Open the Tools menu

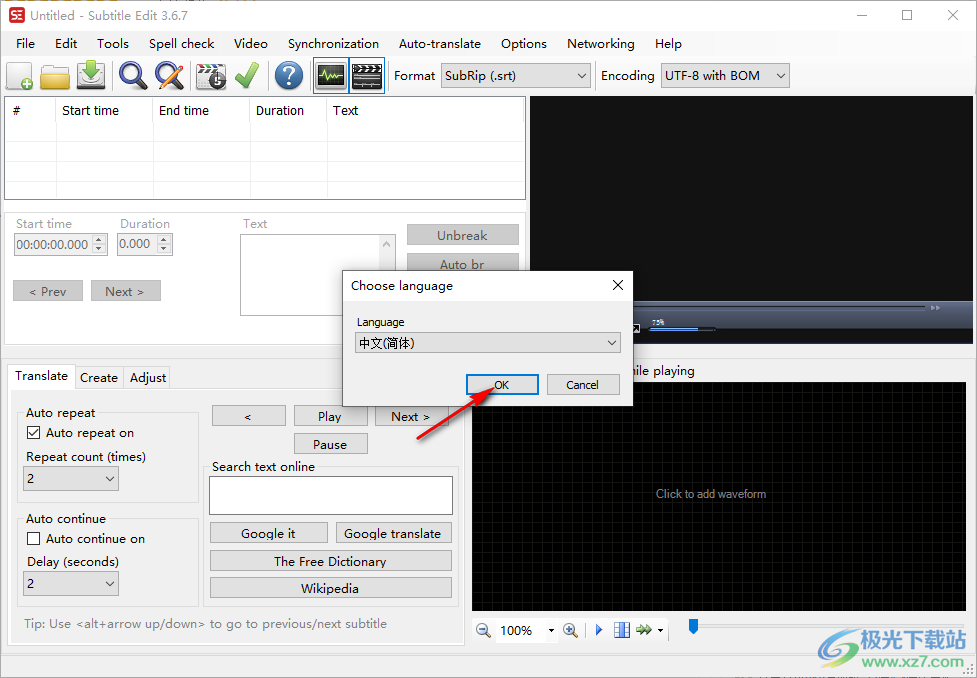point(113,44)
